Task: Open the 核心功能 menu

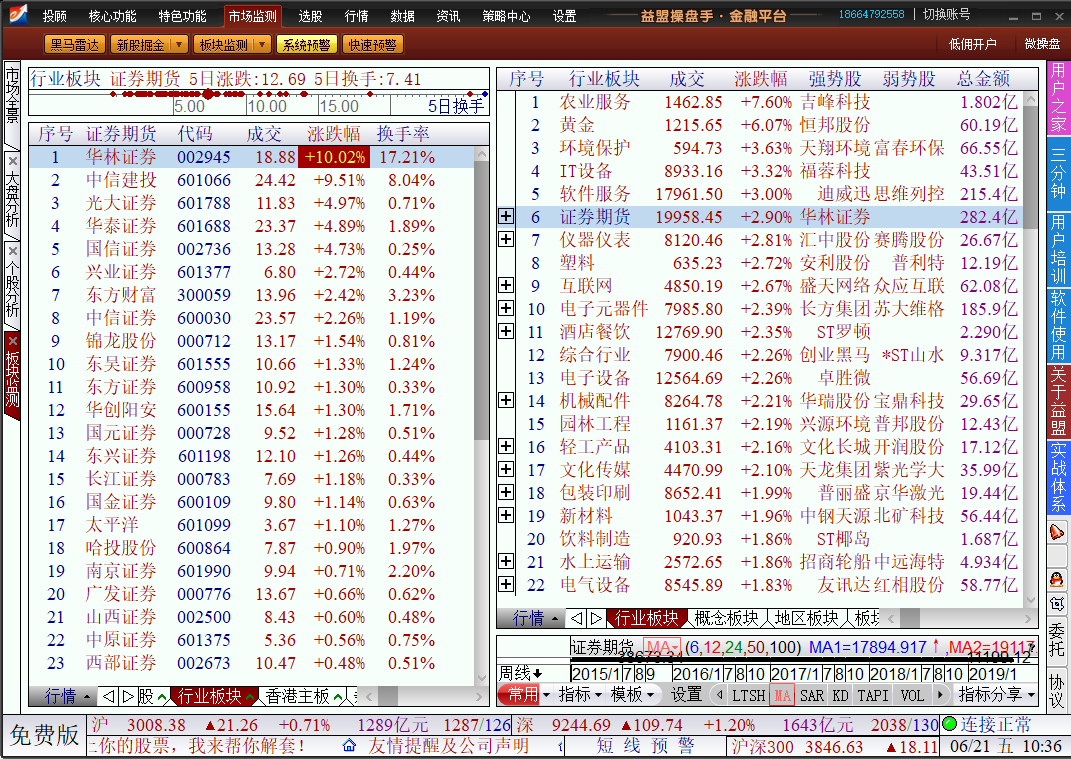Action: pyautogui.click(x=113, y=16)
